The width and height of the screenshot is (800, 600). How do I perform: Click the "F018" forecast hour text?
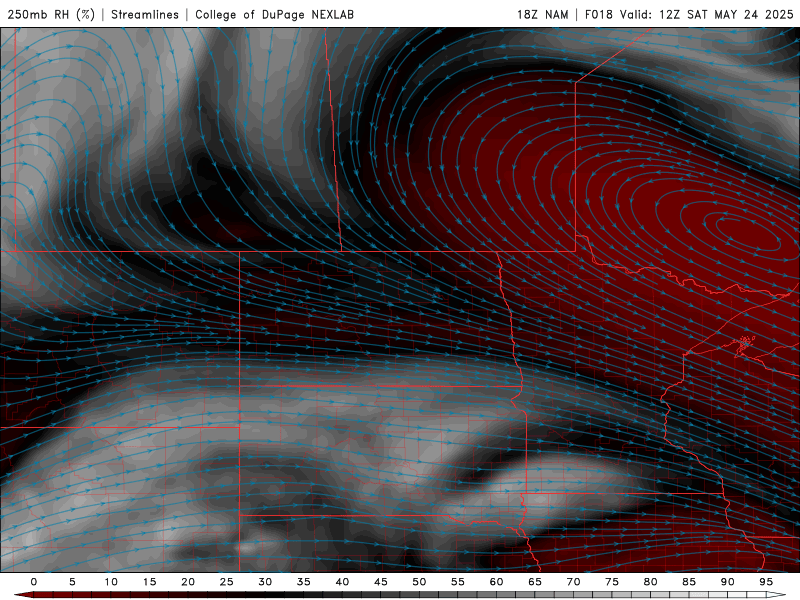click(598, 14)
